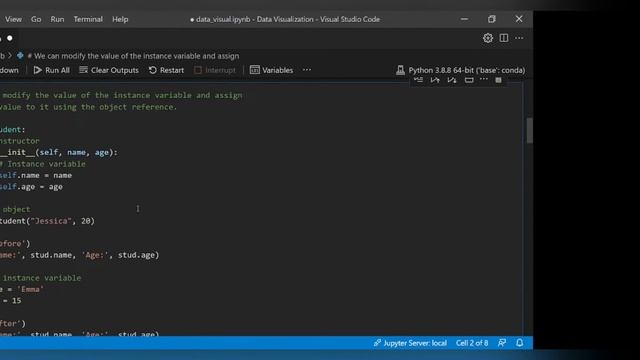Open notebook settings gear icon
Viewport: 640px width, 360px height.
pos(488,38)
